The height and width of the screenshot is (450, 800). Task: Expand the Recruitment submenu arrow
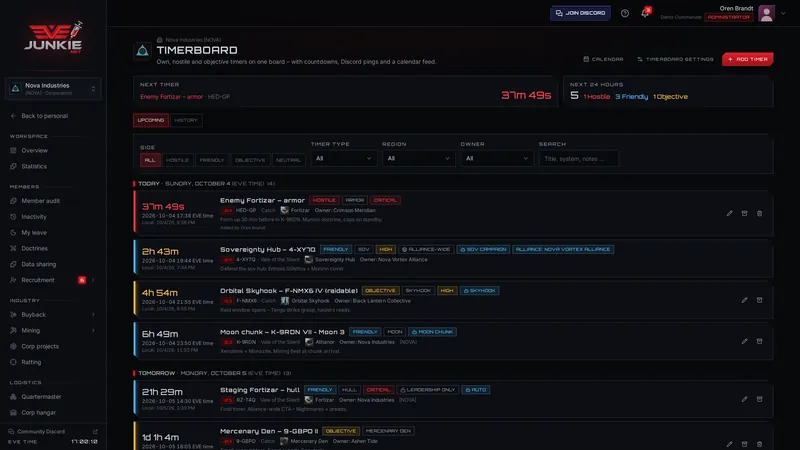(93, 280)
